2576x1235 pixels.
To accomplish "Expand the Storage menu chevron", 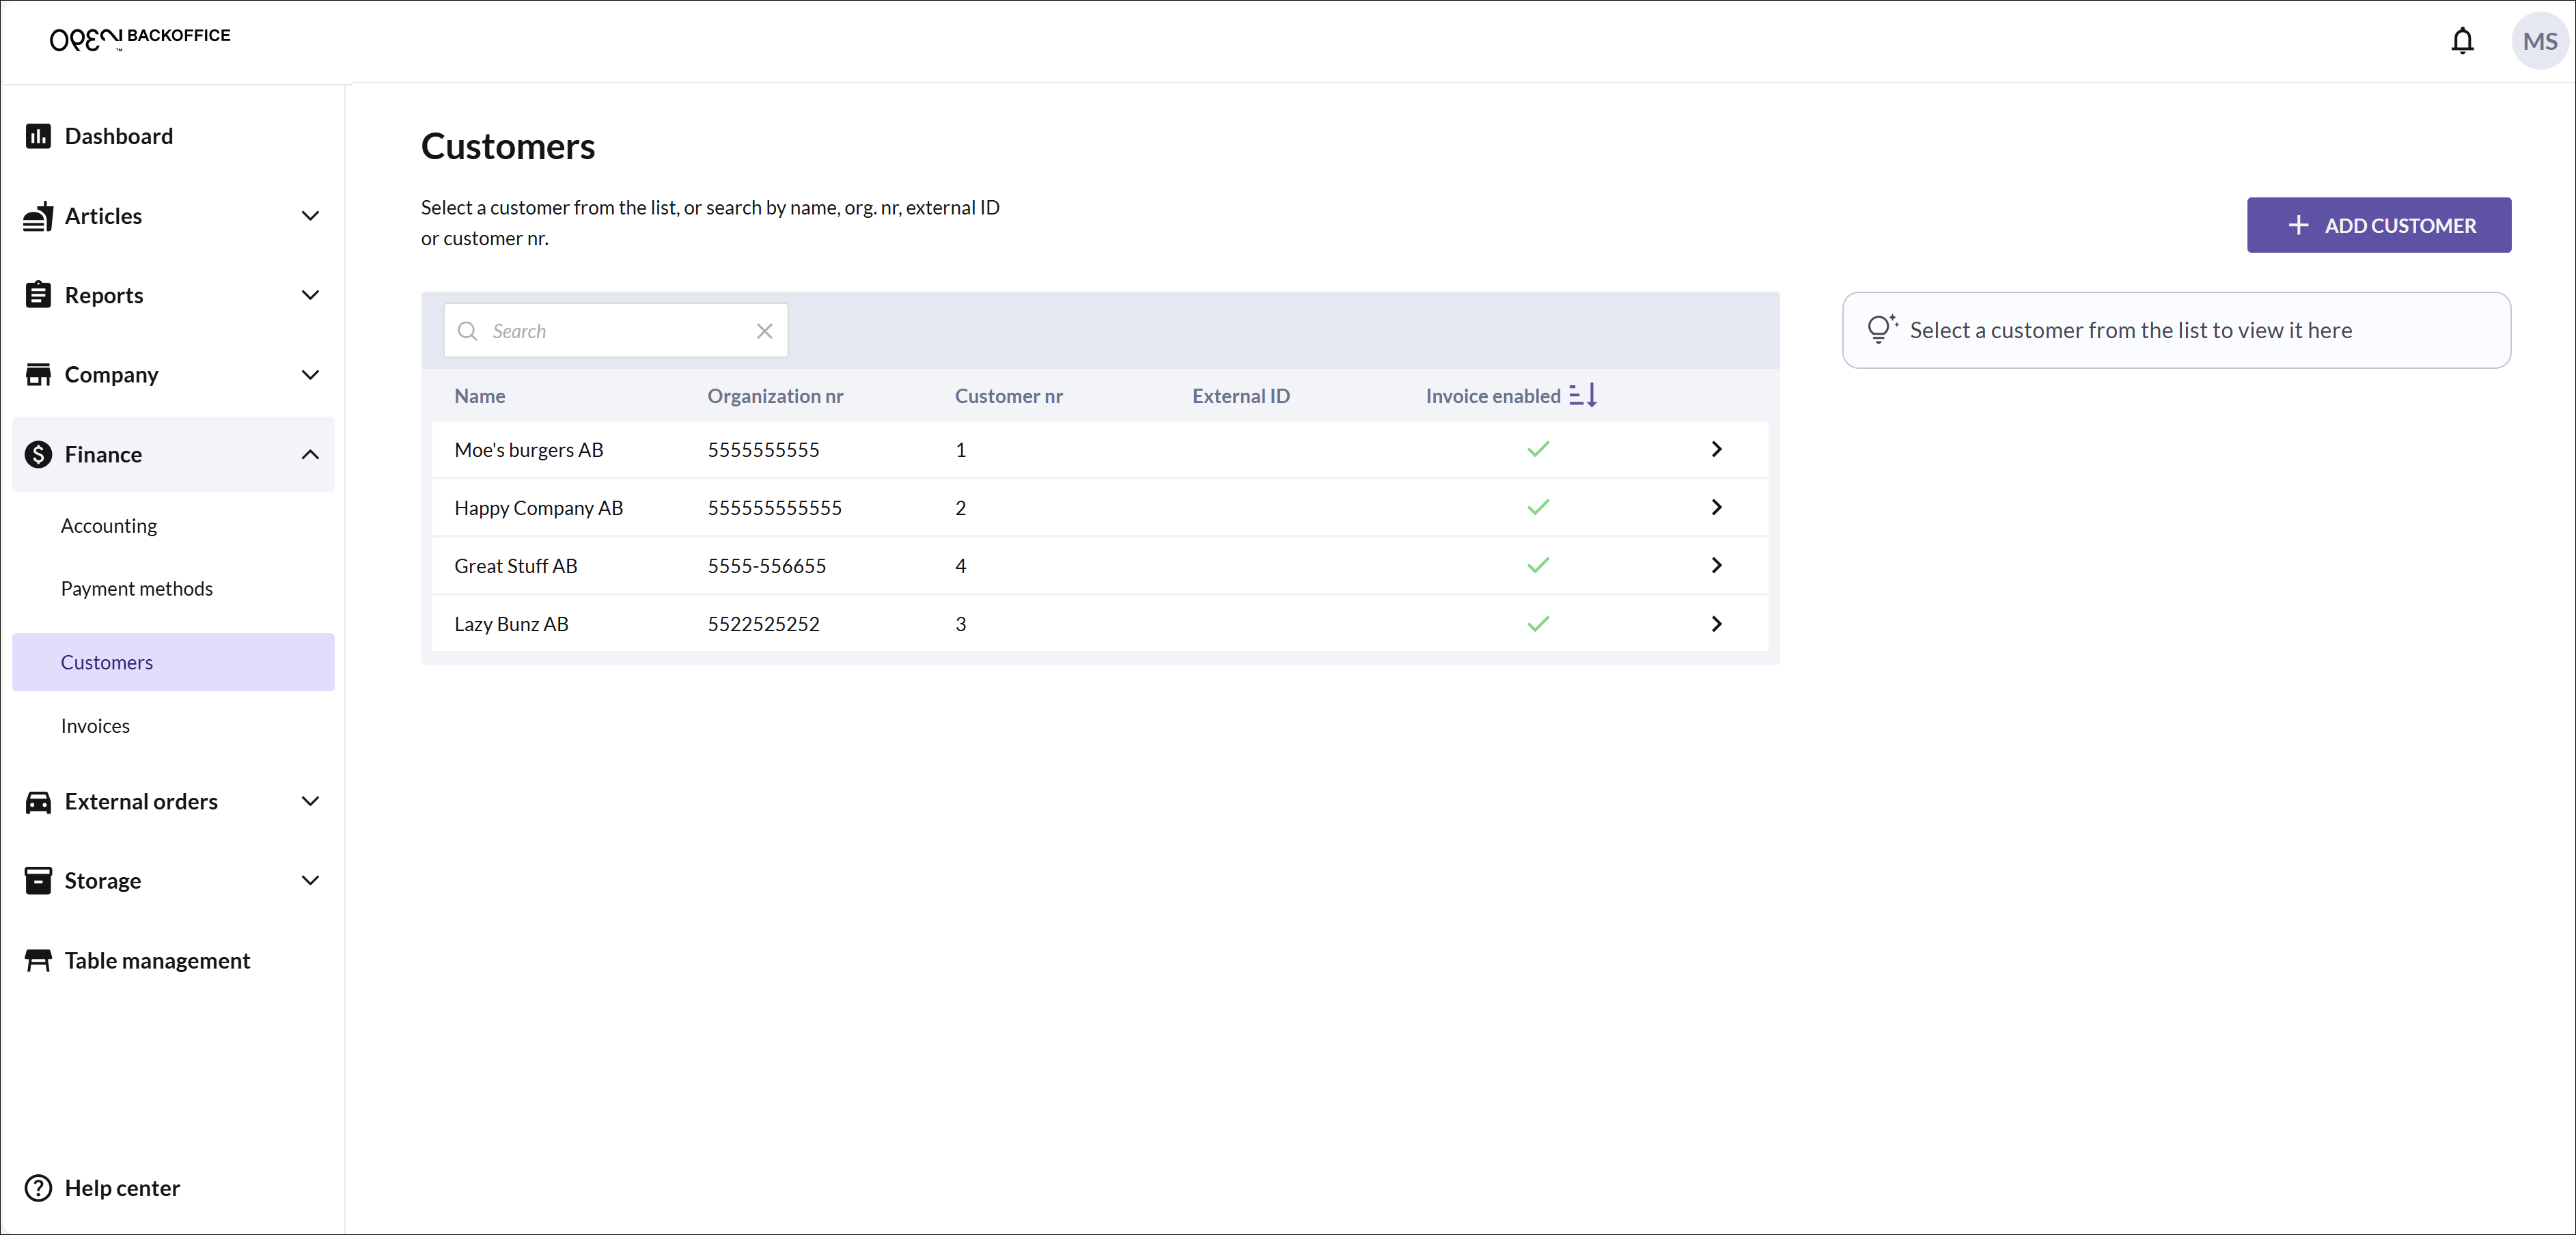I will pyautogui.click(x=310, y=880).
